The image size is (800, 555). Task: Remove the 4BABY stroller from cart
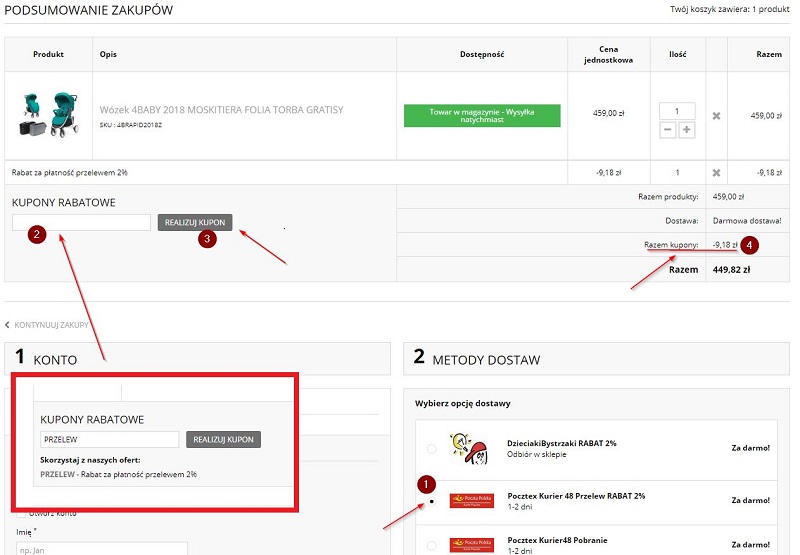[x=716, y=116]
